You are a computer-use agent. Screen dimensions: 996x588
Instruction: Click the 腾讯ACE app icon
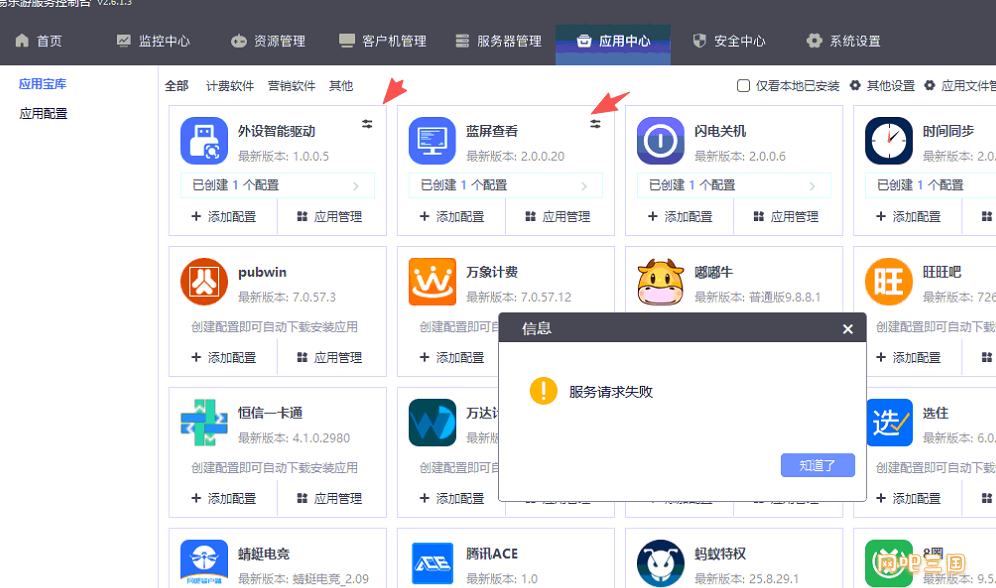pos(432,563)
